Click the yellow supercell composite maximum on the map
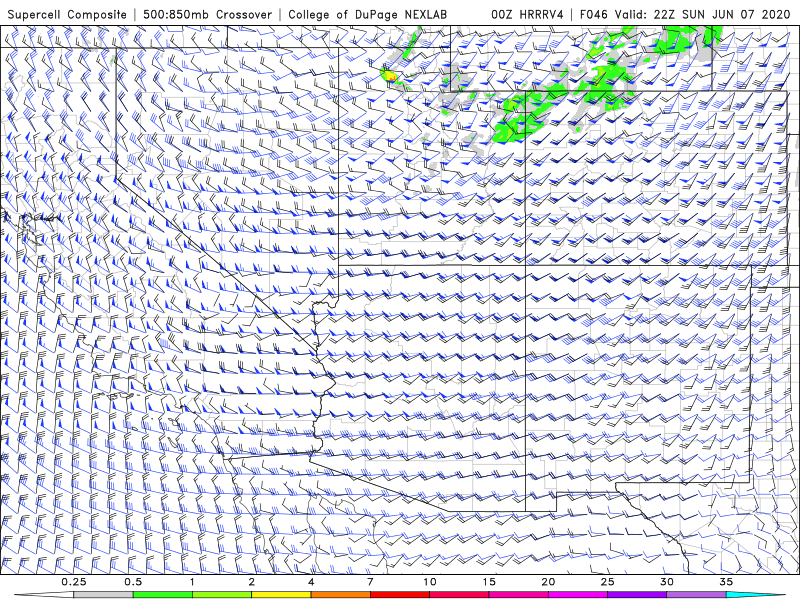Image resolution: width=800 pixels, height=600 pixels. (390, 77)
